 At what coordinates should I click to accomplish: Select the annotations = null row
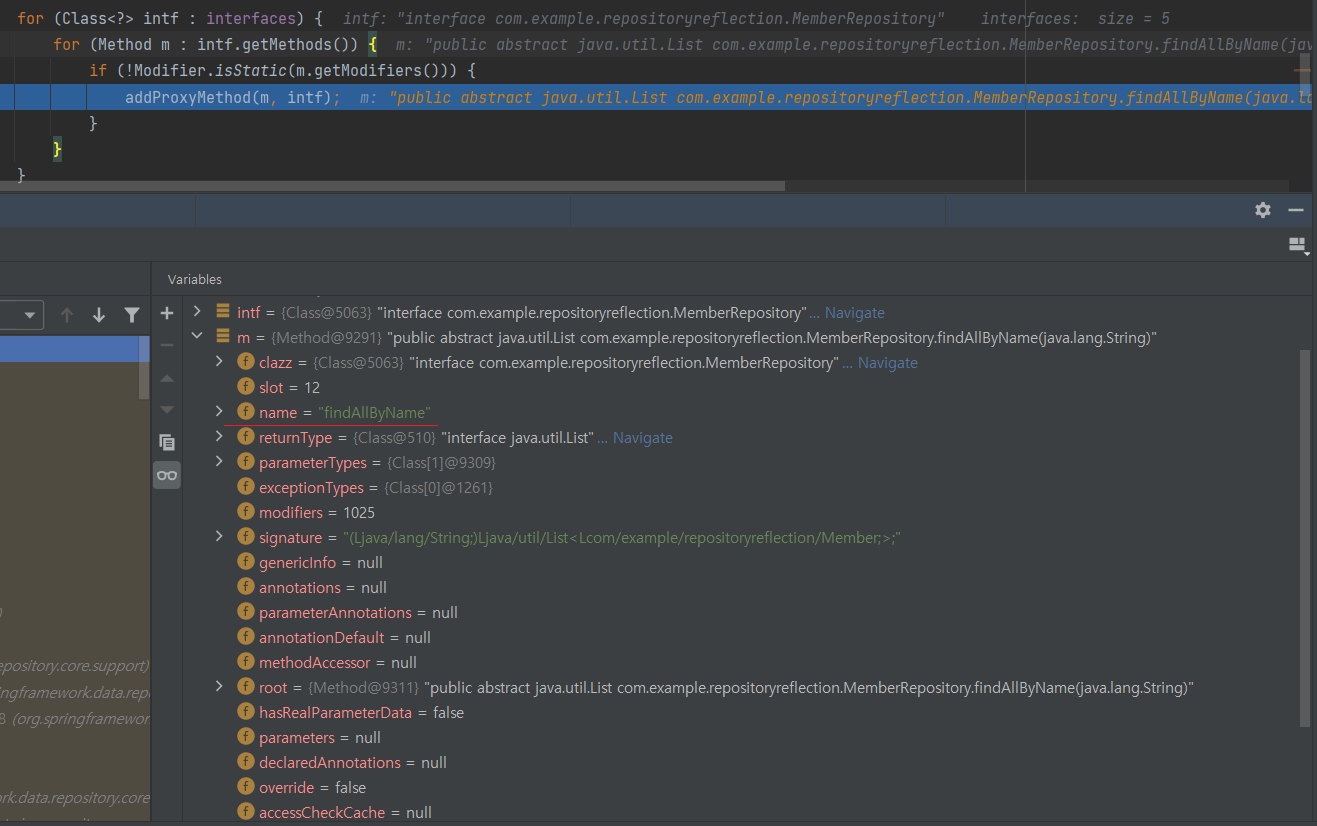pyautogui.click(x=741, y=587)
